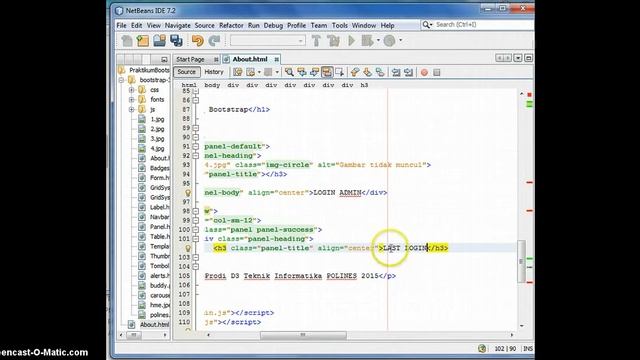This screenshot has width=640, height=360.
Task: Switch to Source view
Action: point(187,72)
